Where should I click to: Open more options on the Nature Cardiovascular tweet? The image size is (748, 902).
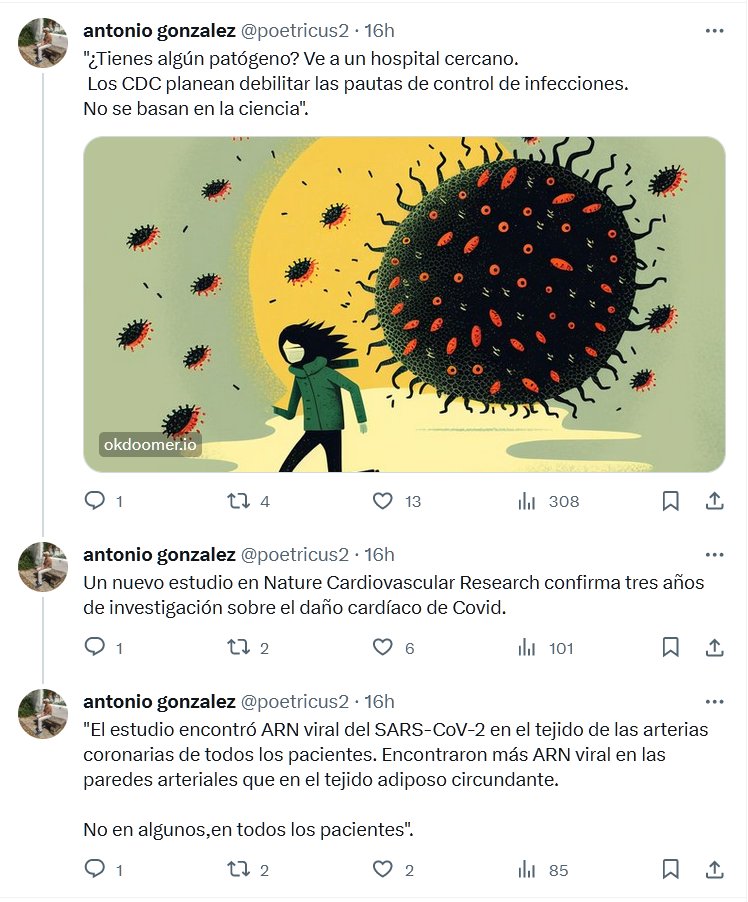[x=714, y=555]
